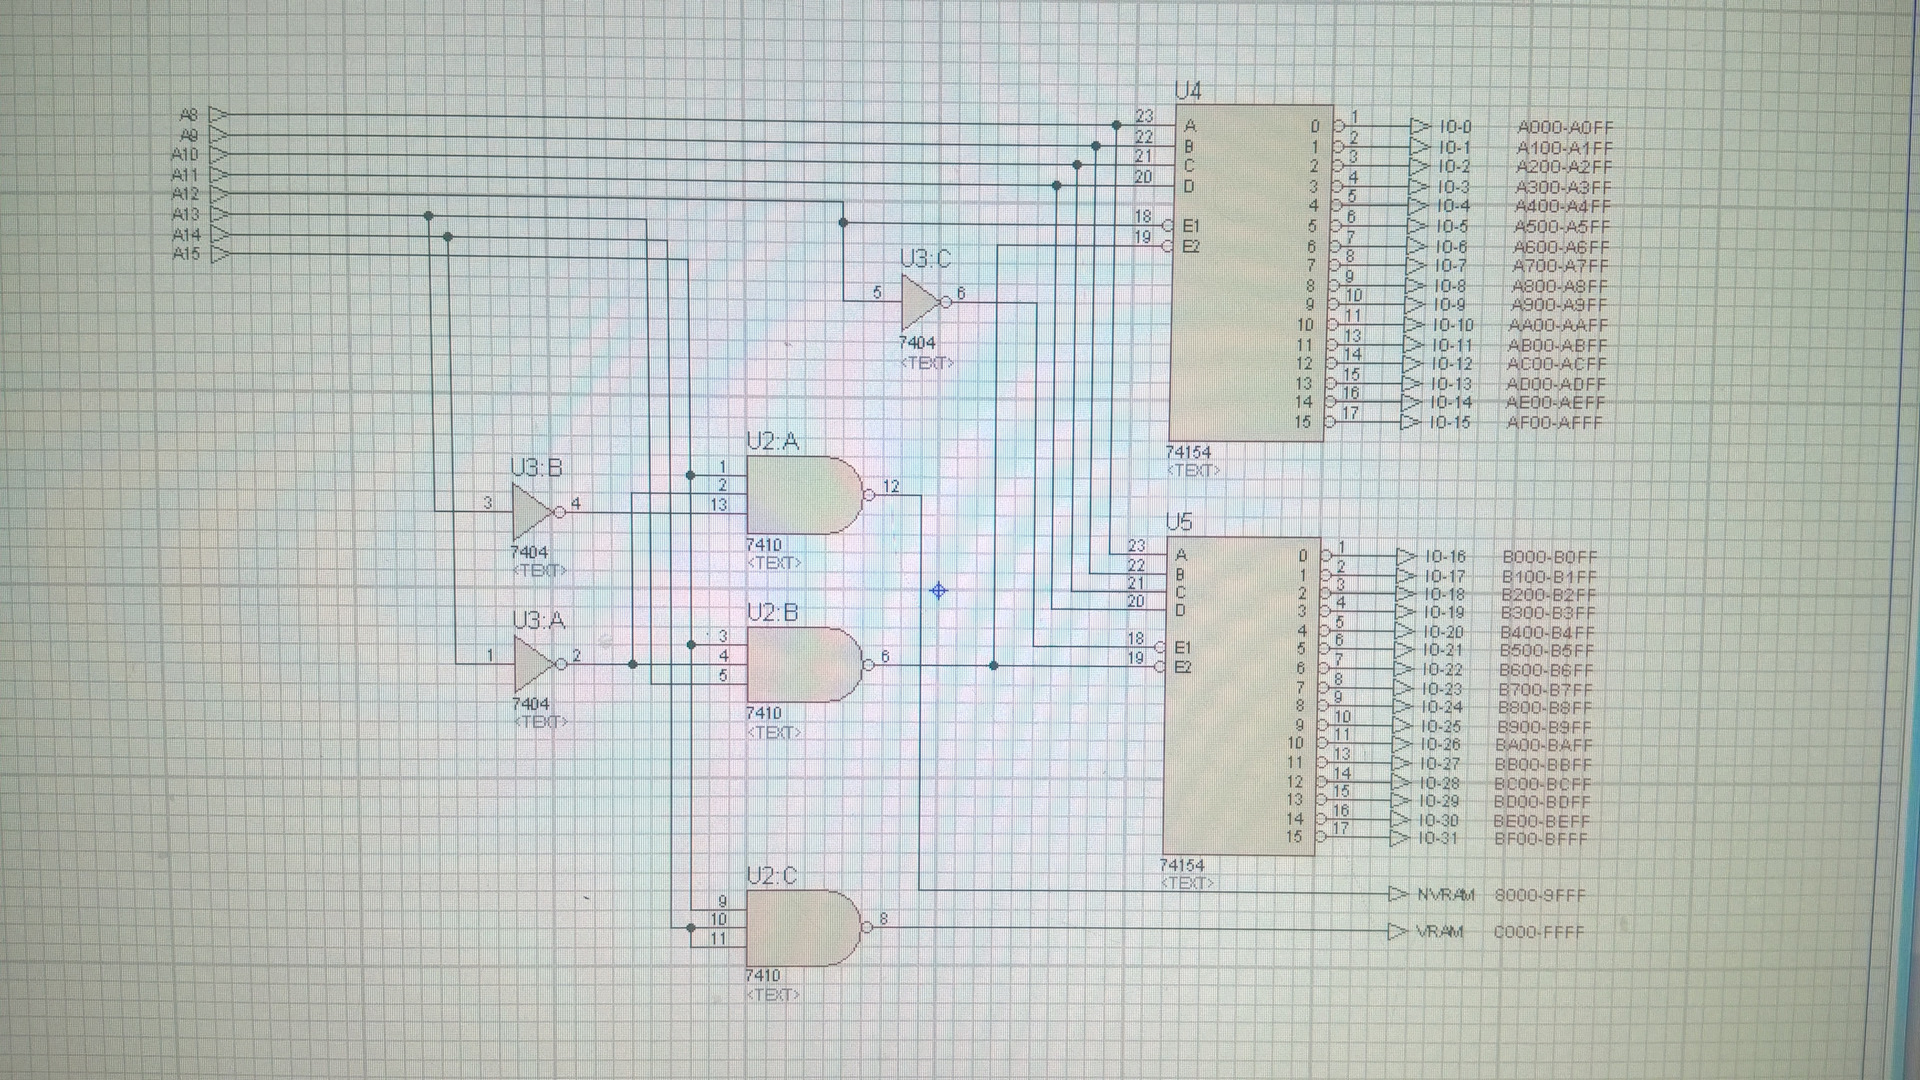Click the A13 input terminal arrow
The width and height of the screenshot is (1920, 1080).
[219, 214]
